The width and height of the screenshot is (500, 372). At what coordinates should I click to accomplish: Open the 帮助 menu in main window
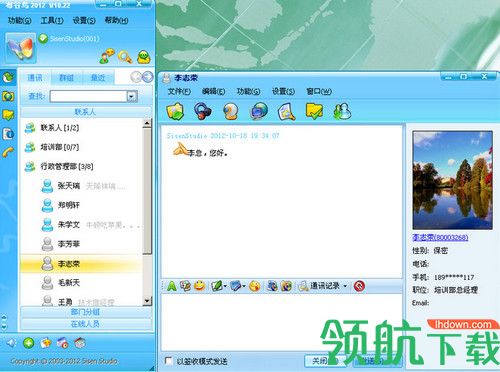[116, 20]
